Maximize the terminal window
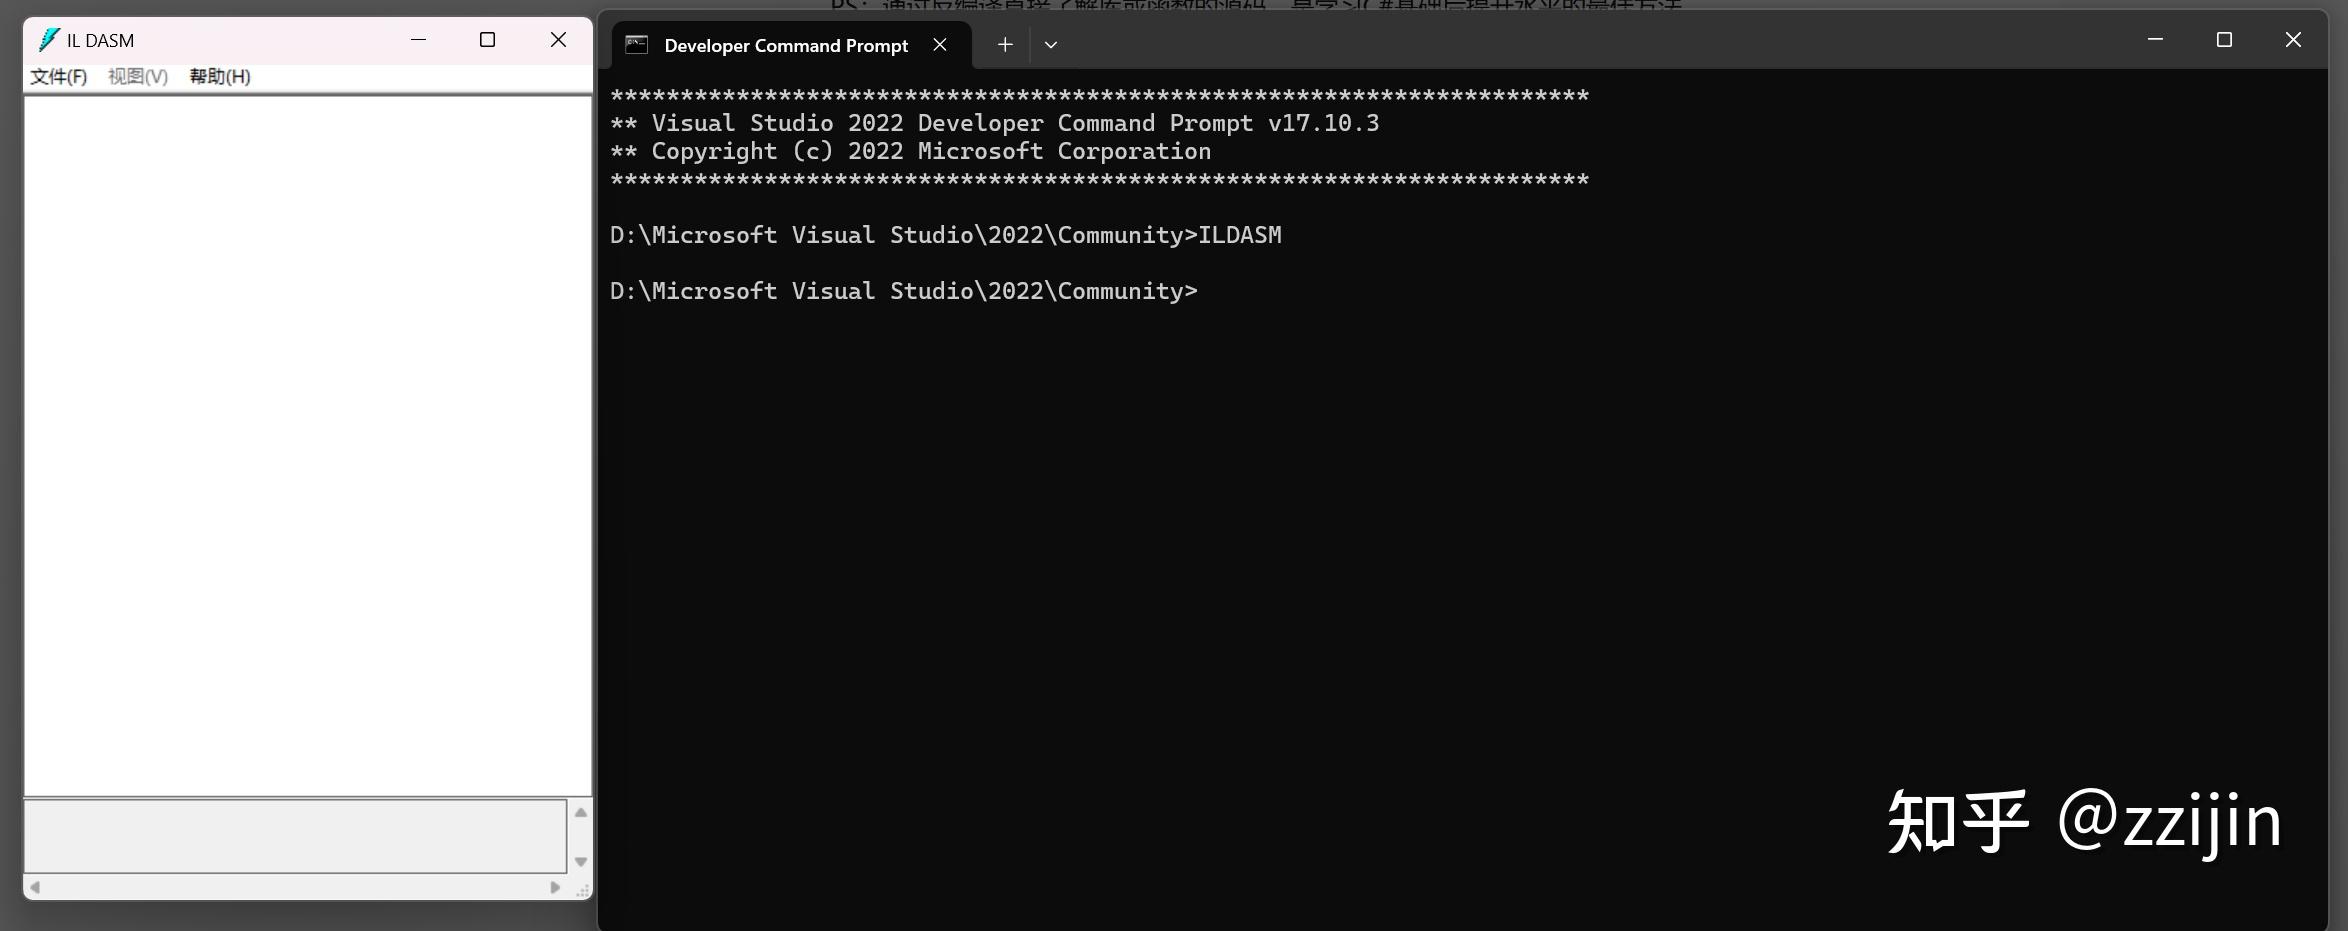Viewport: 2348px width, 931px height. point(2224,40)
